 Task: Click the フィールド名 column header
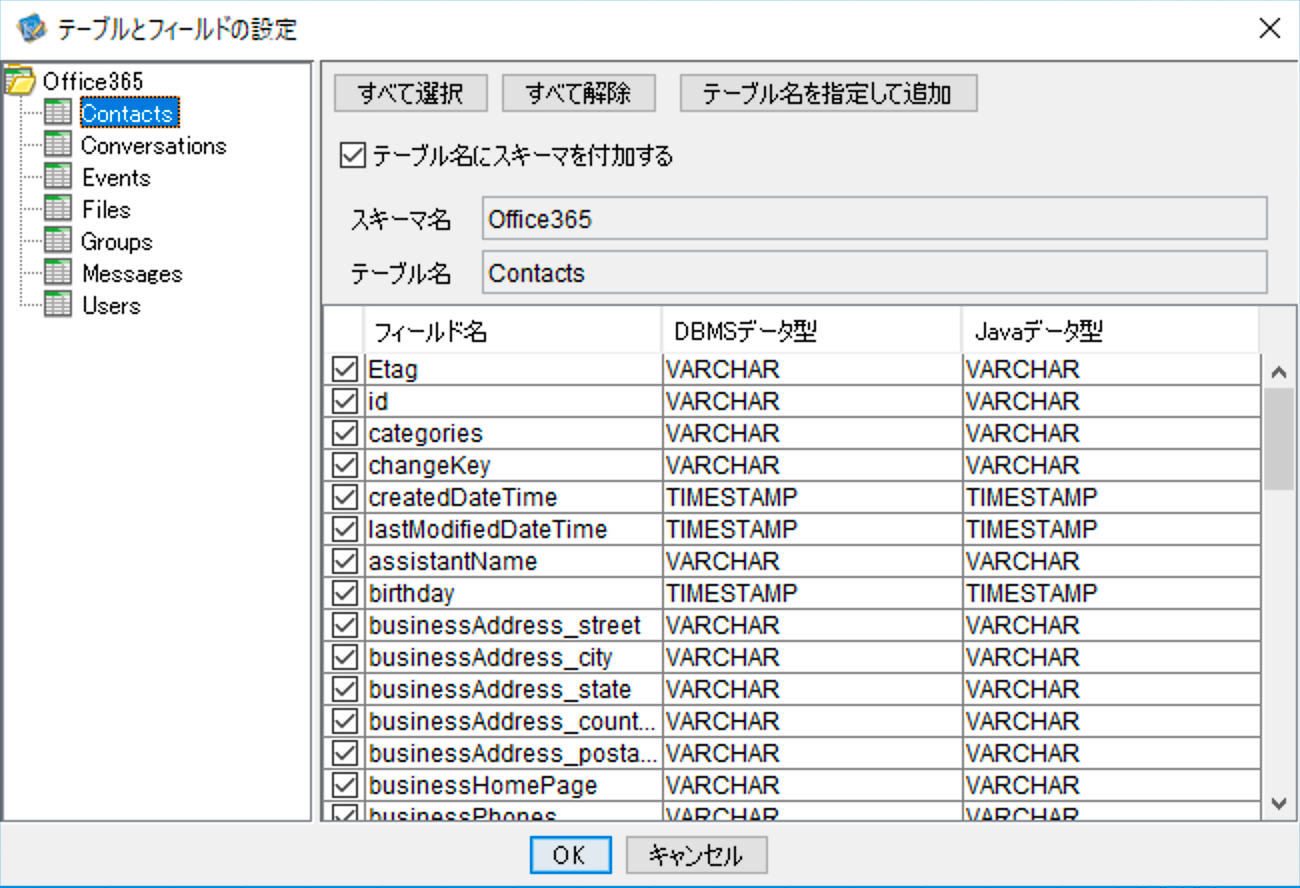tap(512, 331)
